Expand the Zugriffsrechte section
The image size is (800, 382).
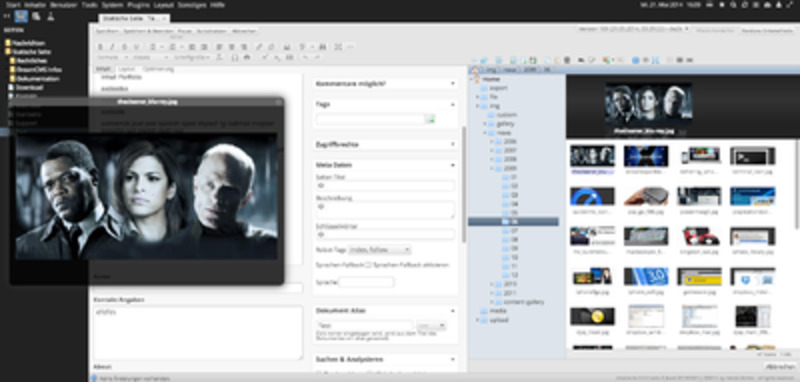(x=453, y=144)
